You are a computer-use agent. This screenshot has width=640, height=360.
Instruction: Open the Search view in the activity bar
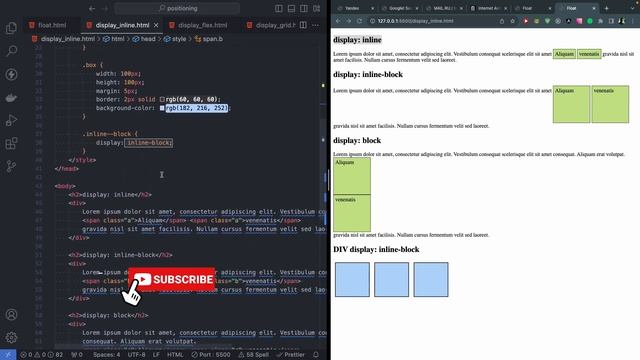[x=11, y=51]
